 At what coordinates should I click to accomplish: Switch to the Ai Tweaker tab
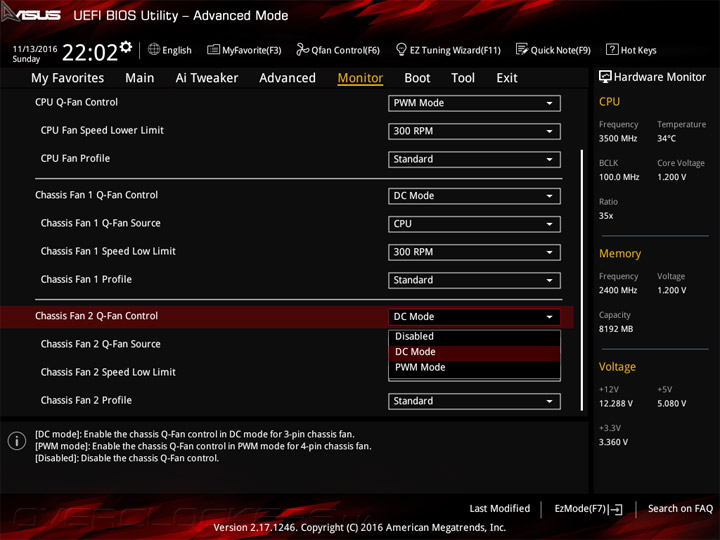[x=207, y=78]
